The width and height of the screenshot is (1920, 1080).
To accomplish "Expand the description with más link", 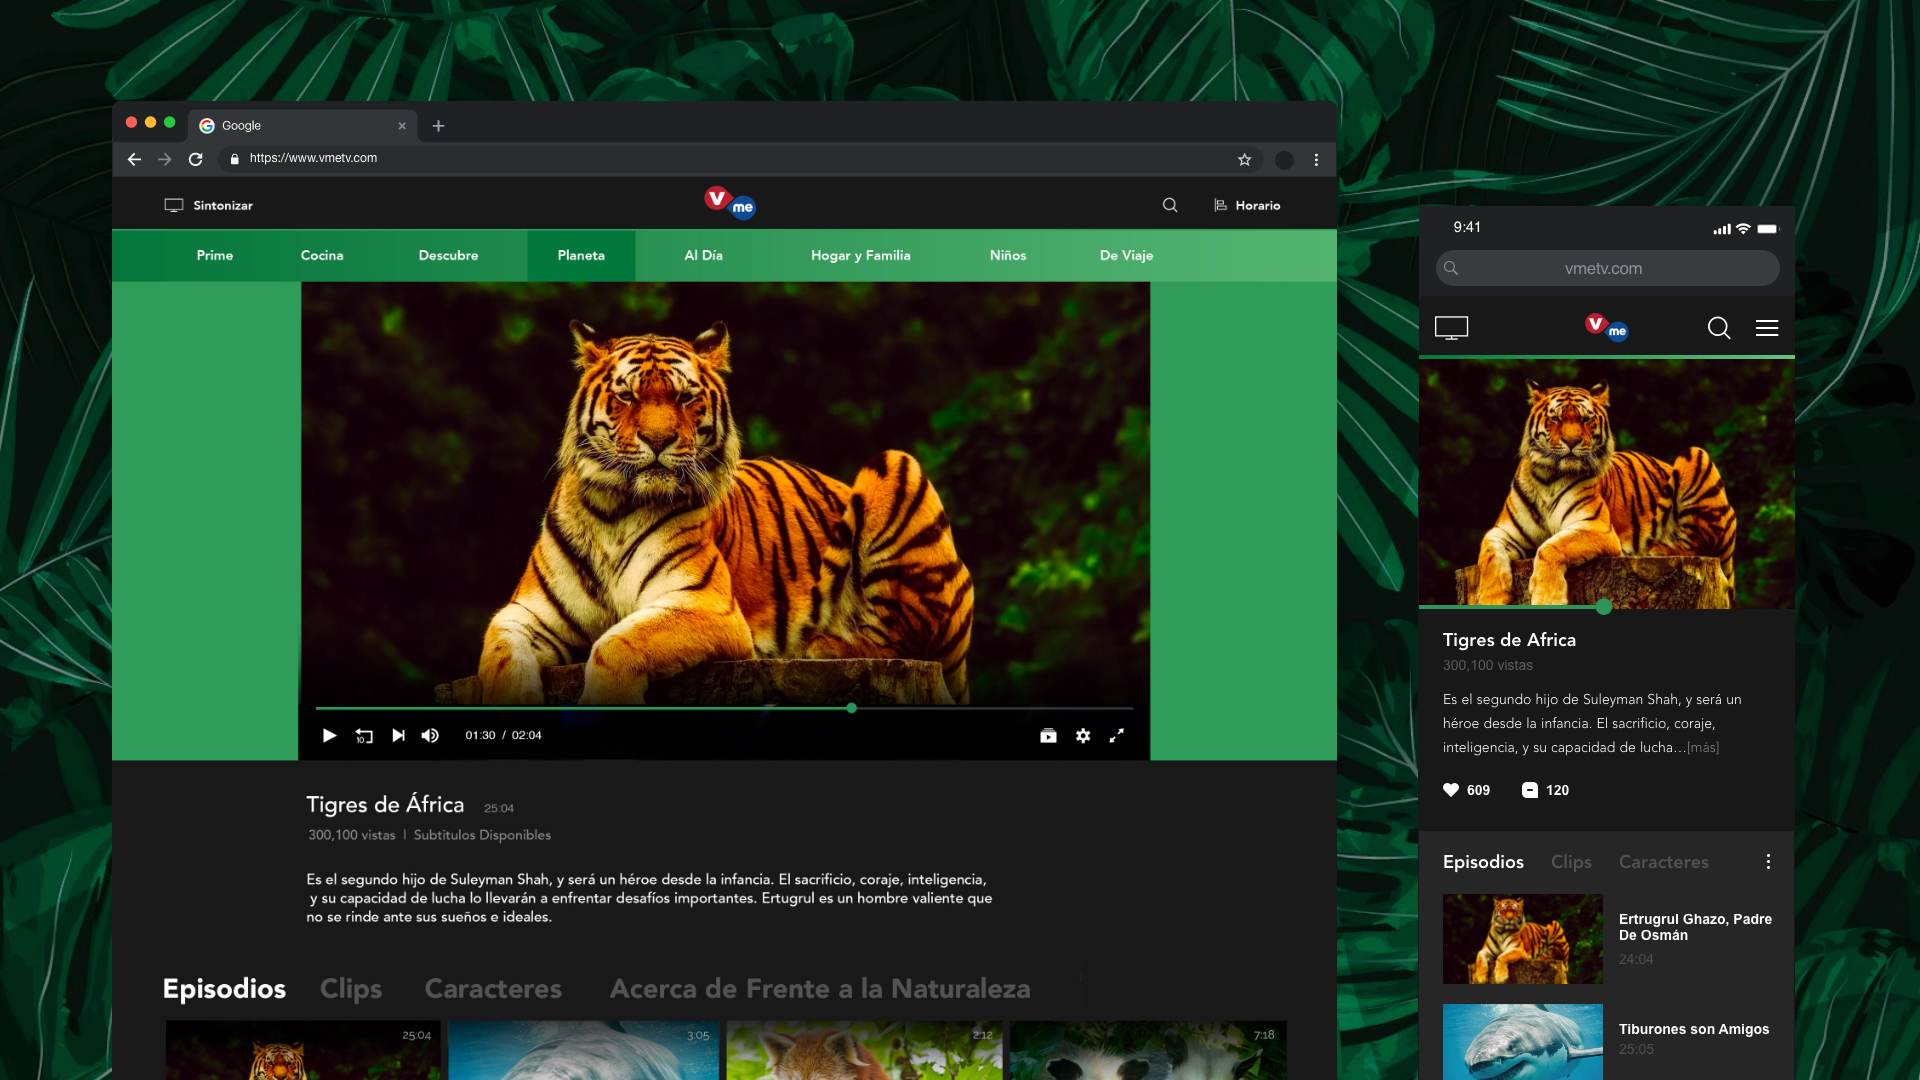I will (1703, 748).
